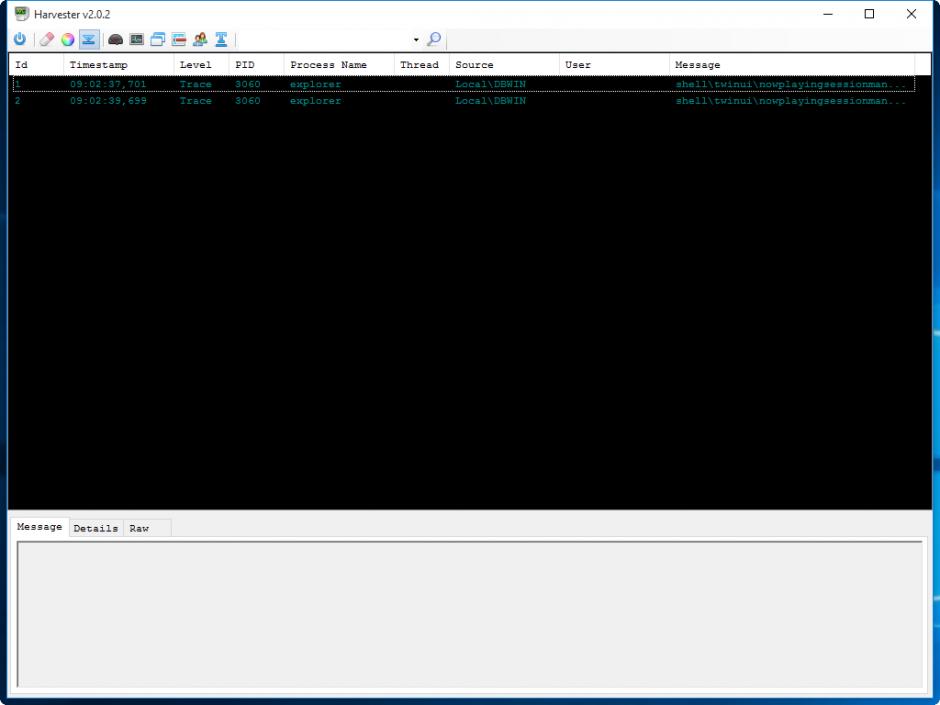Image resolution: width=940 pixels, height=705 pixels.
Task: Sort by the Process Name column header
Action: [x=339, y=65]
